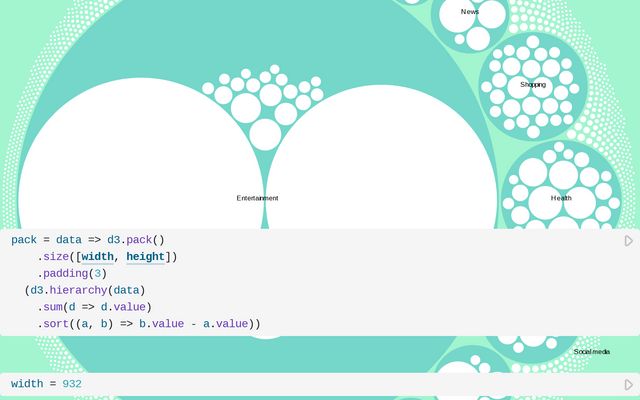Click the Entertainment label in the chart
Image resolution: width=640 pixels, height=400 pixels.
tap(258, 198)
